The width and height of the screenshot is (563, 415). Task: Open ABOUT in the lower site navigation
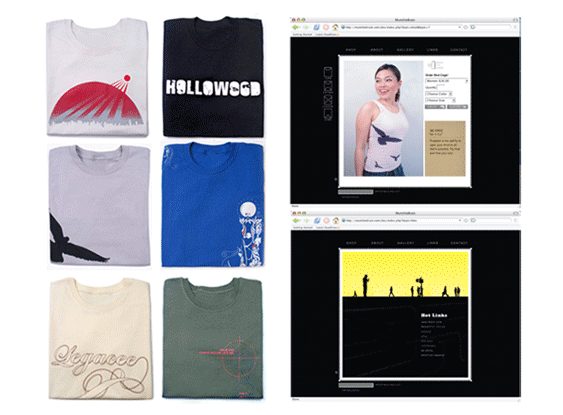(x=377, y=243)
